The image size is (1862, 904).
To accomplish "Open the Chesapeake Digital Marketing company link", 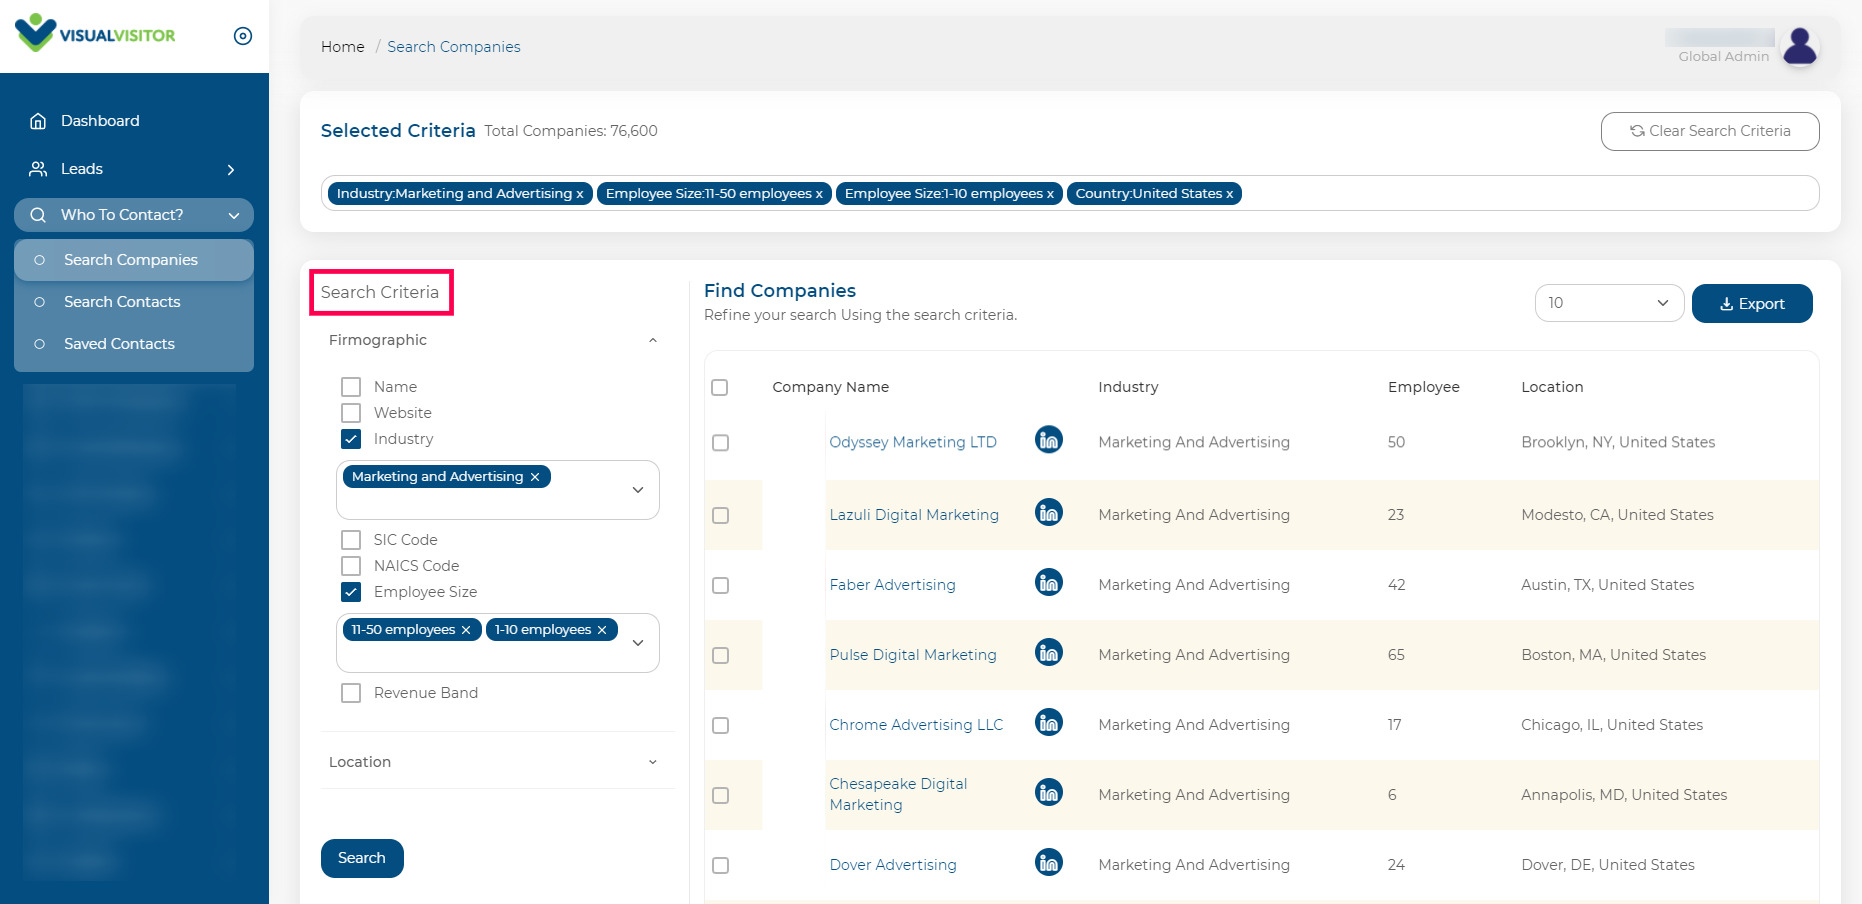I will pos(898,794).
